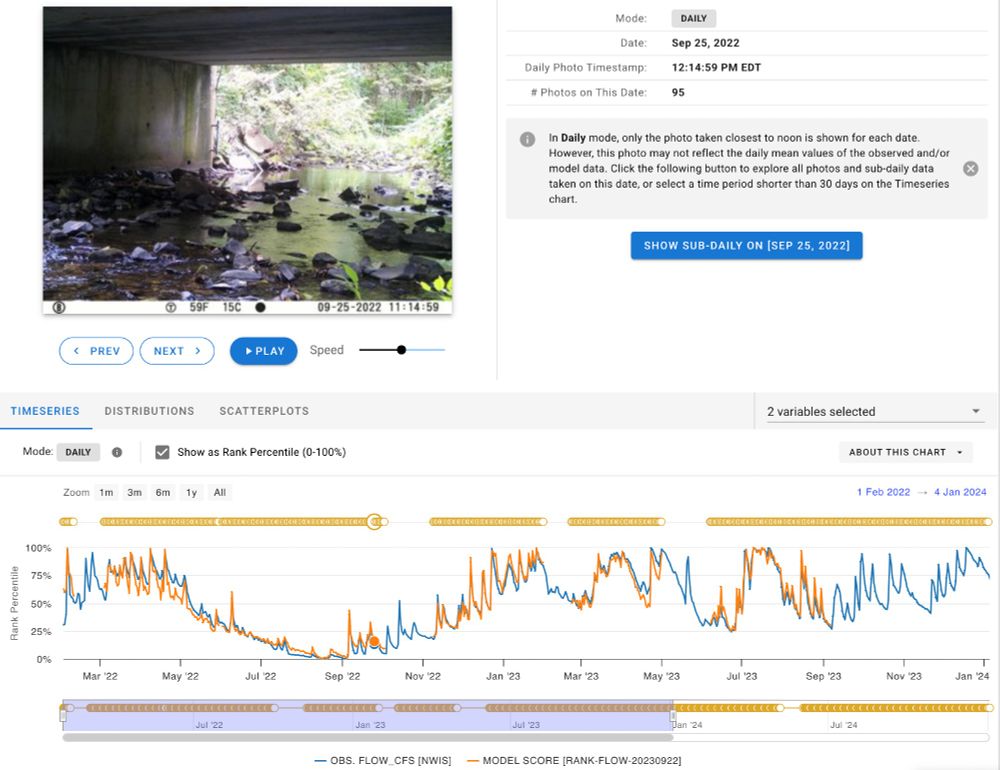Toggle the MODEL SCORE legend series
The width and height of the screenshot is (1000, 770).
[574, 760]
